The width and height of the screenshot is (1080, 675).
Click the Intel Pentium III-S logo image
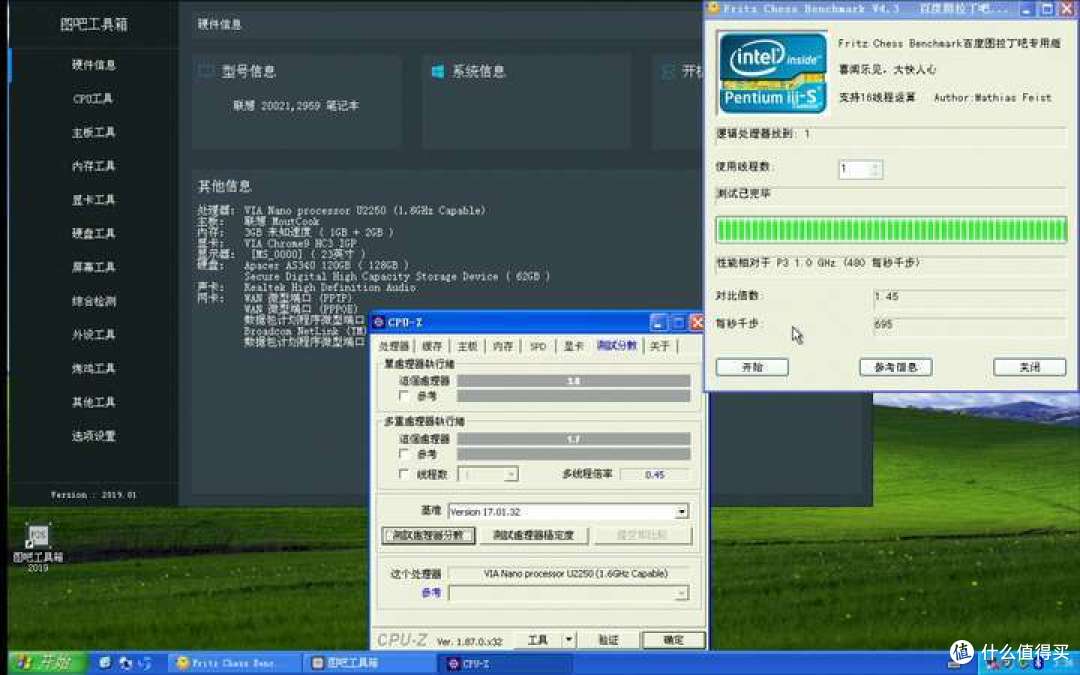(772, 73)
